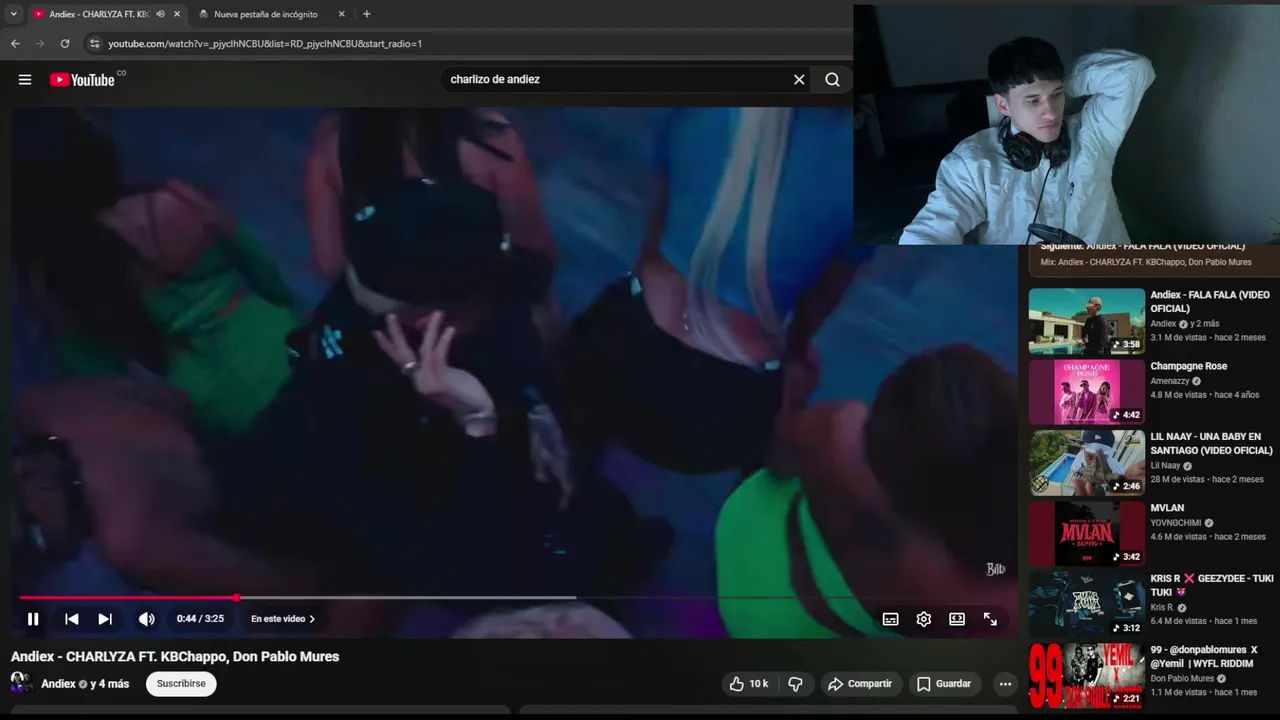
Task: Pause the video
Action: pos(33,619)
